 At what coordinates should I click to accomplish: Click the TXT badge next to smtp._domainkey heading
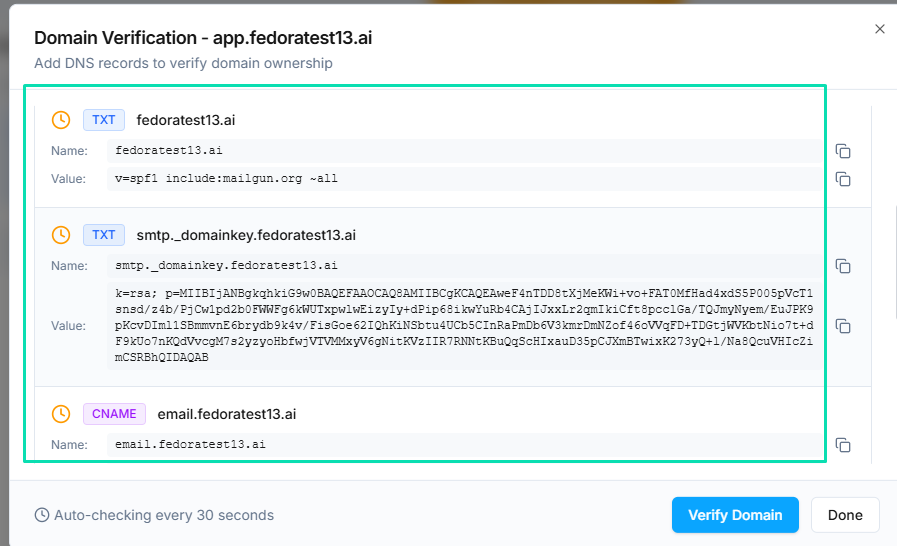[x=104, y=235]
